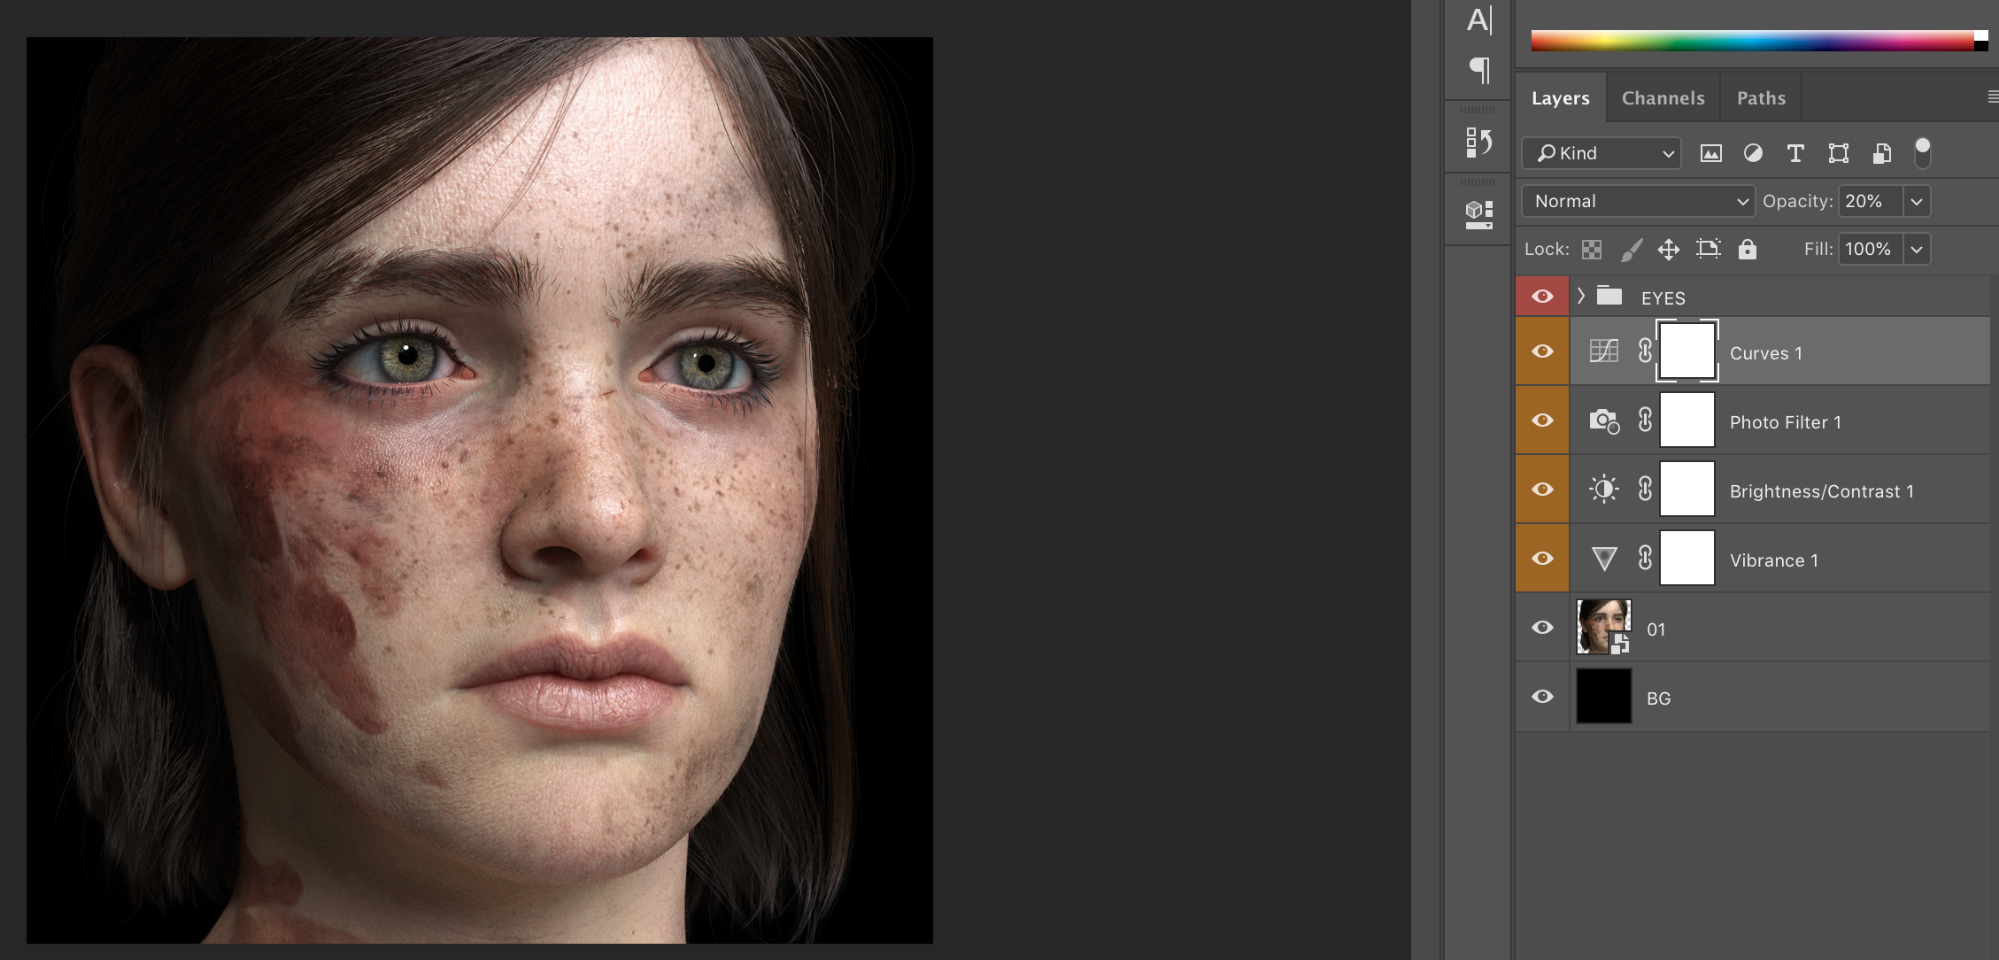Select the Curves 1 layer name
Viewport: 1999px width, 960px height.
pyautogui.click(x=1766, y=353)
